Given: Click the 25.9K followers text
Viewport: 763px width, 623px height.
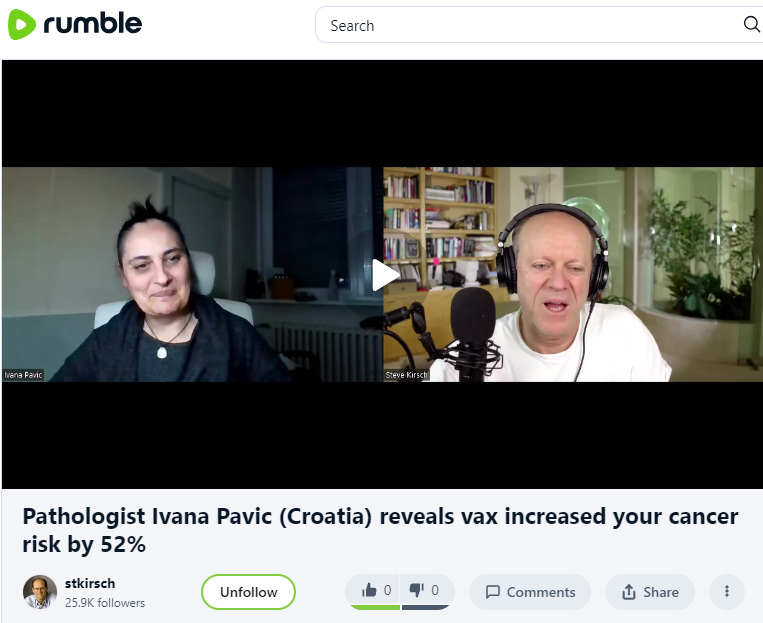Looking at the screenshot, I should tap(105, 603).
